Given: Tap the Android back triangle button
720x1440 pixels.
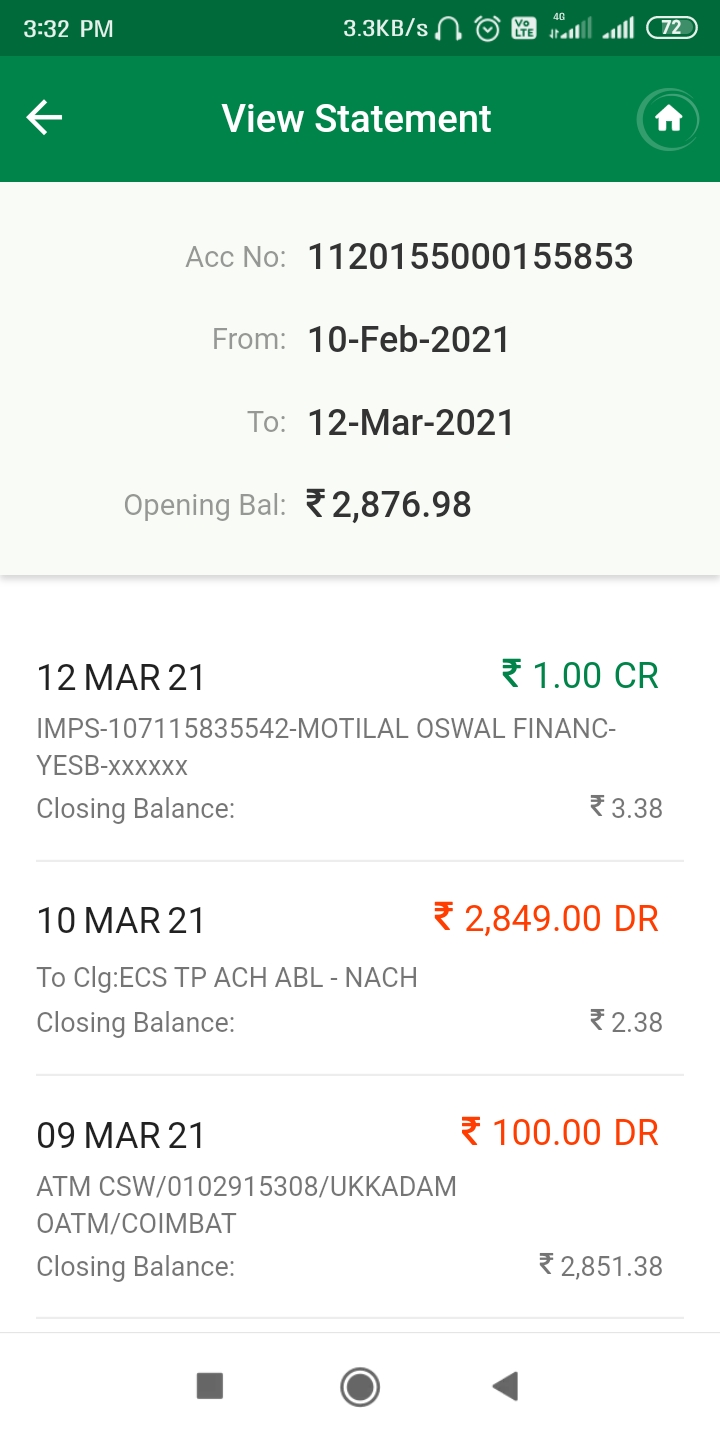Looking at the screenshot, I should click(505, 1386).
